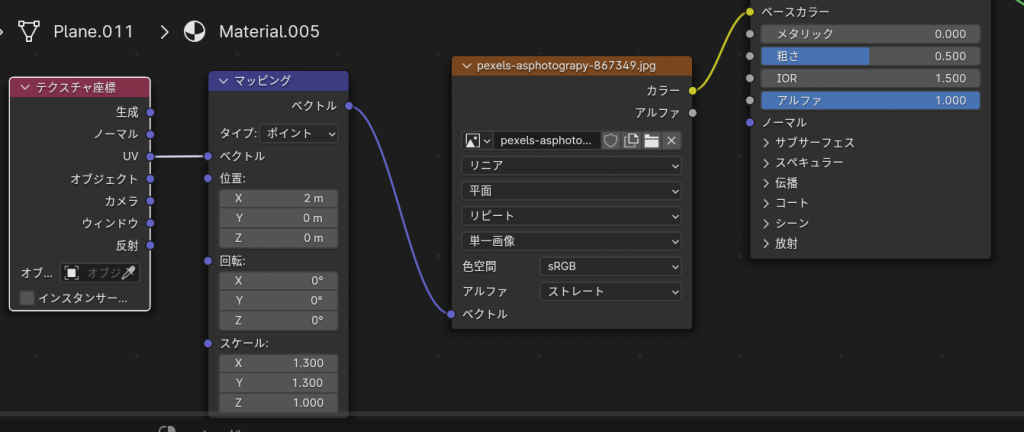Image resolution: width=1024 pixels, height=432 pixels.
Task: Click the Plane.011 object icon in breadcrumb
Action: point(29,31)
